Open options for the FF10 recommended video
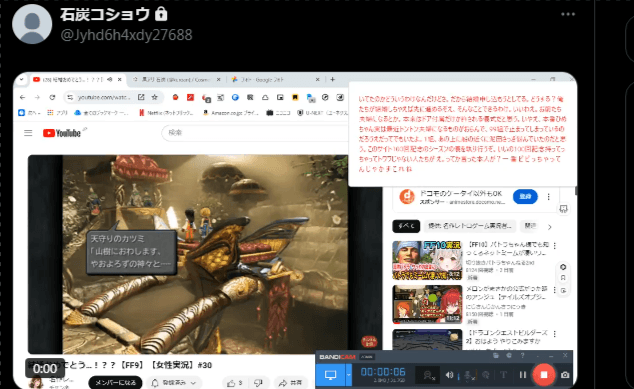The image size is (634, 389). click(555, 245)
